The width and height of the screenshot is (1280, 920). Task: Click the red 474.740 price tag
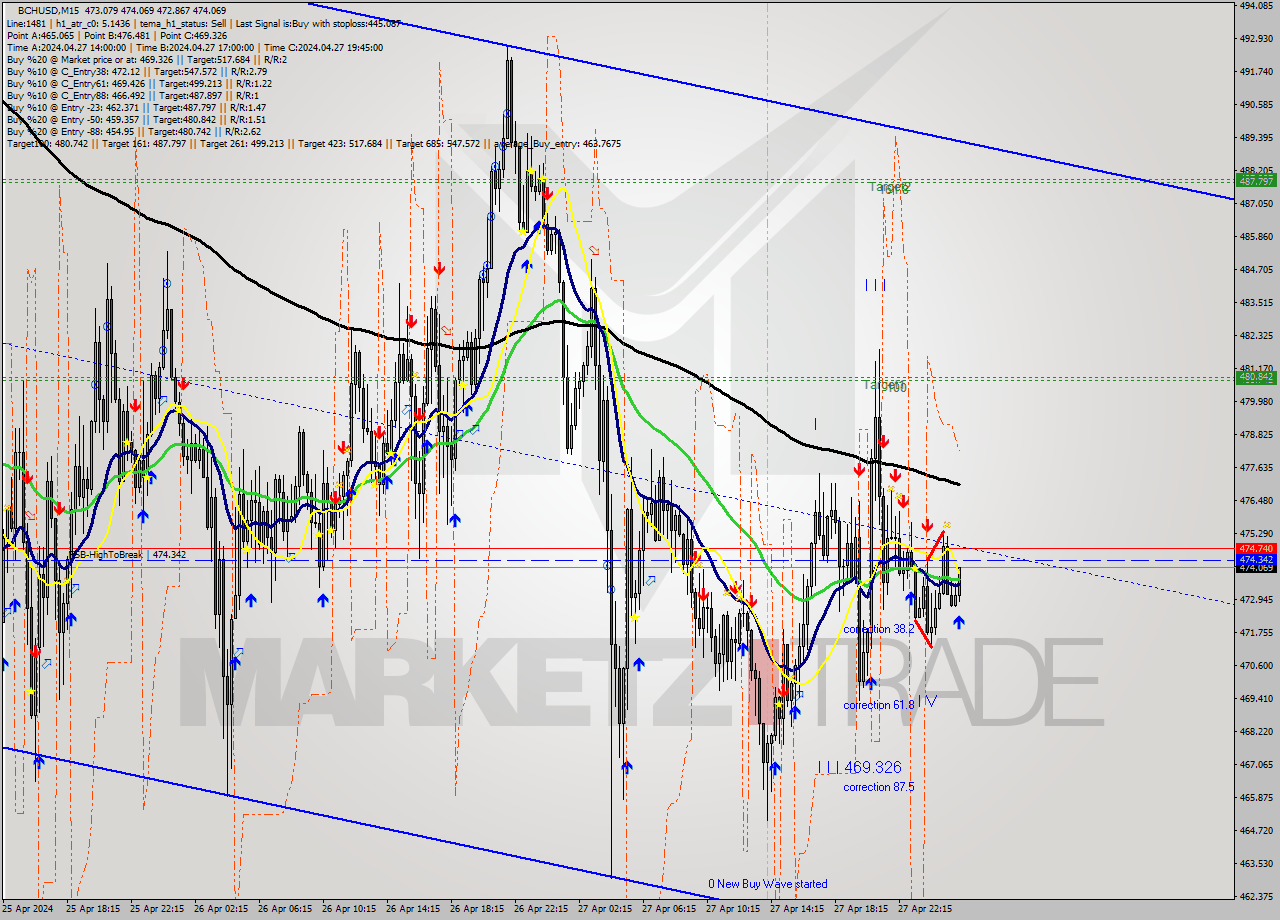(1256, 549)
